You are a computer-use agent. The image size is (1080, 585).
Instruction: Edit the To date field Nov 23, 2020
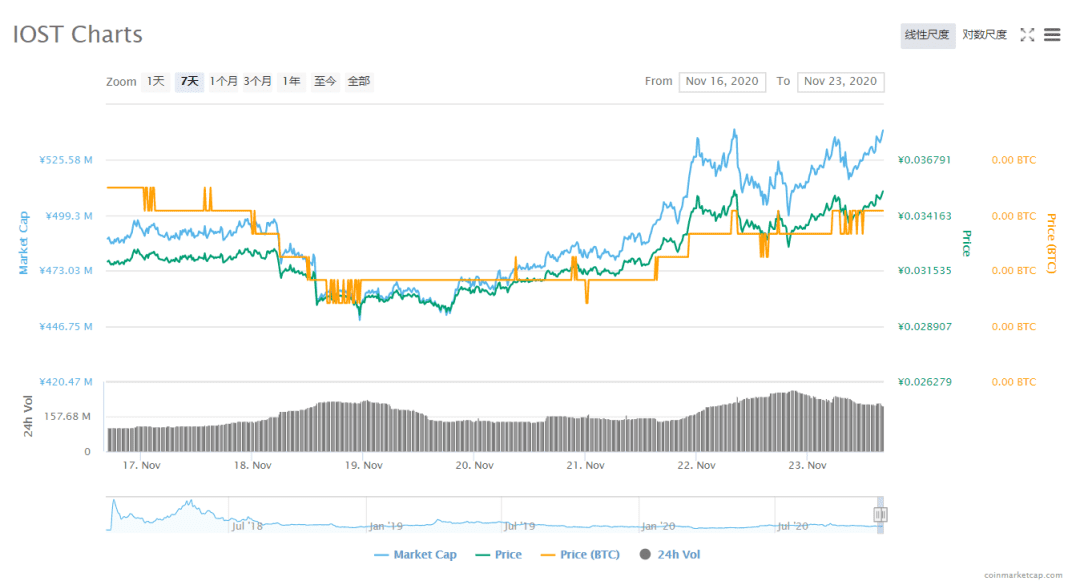(840, 81)
